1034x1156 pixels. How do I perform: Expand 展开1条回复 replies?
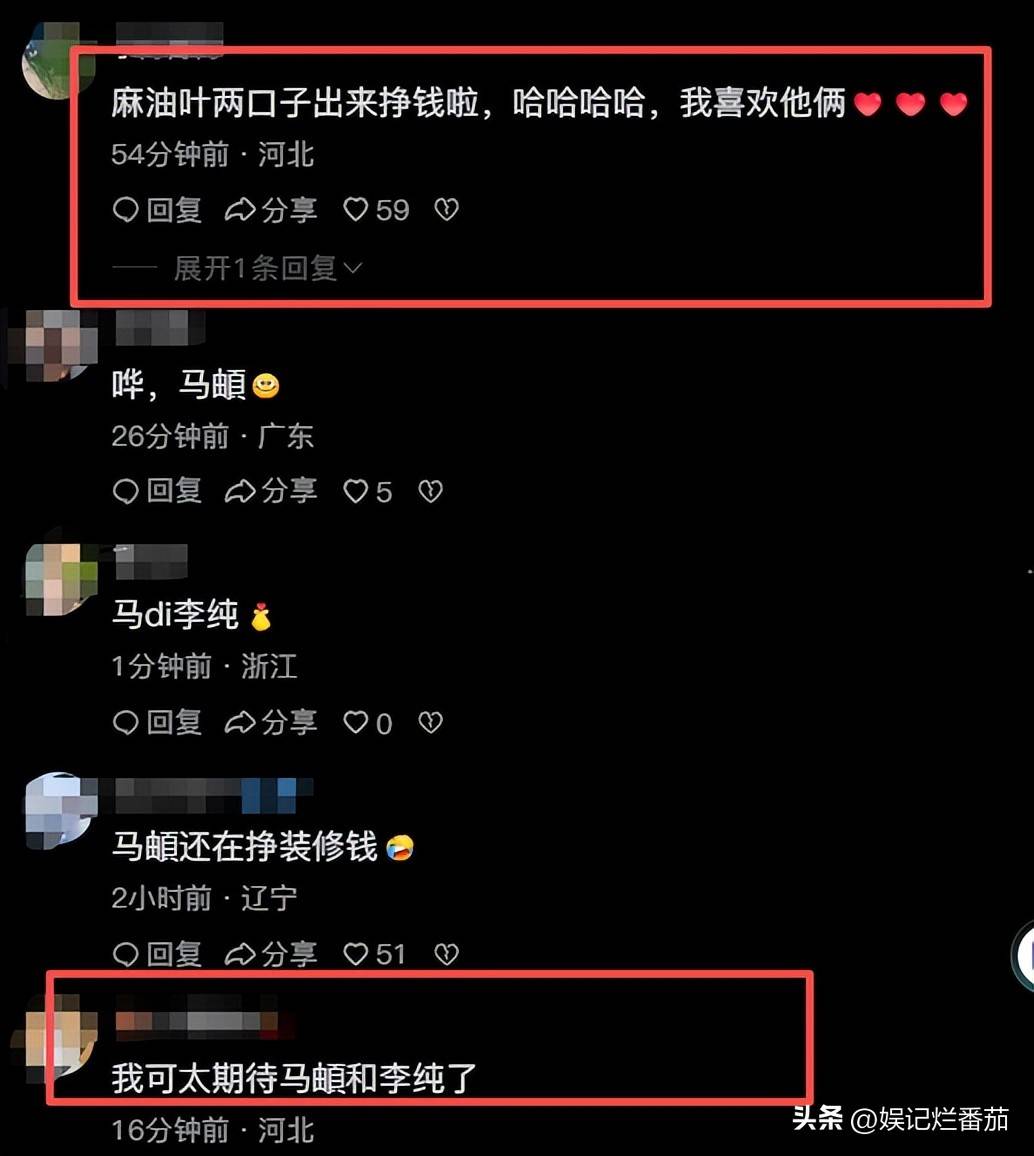coord(268,268)
